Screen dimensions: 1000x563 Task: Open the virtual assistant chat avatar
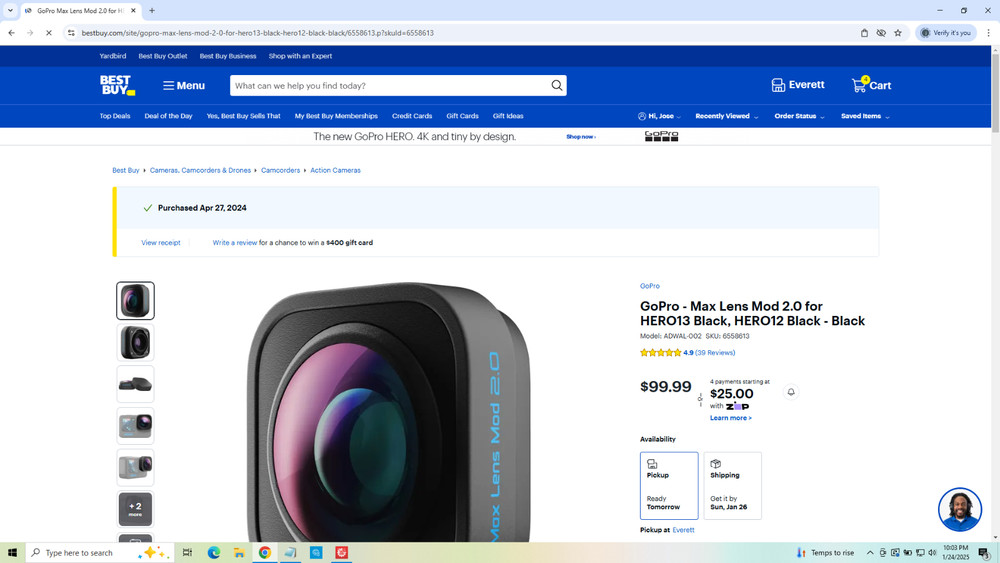pos(960,509)
